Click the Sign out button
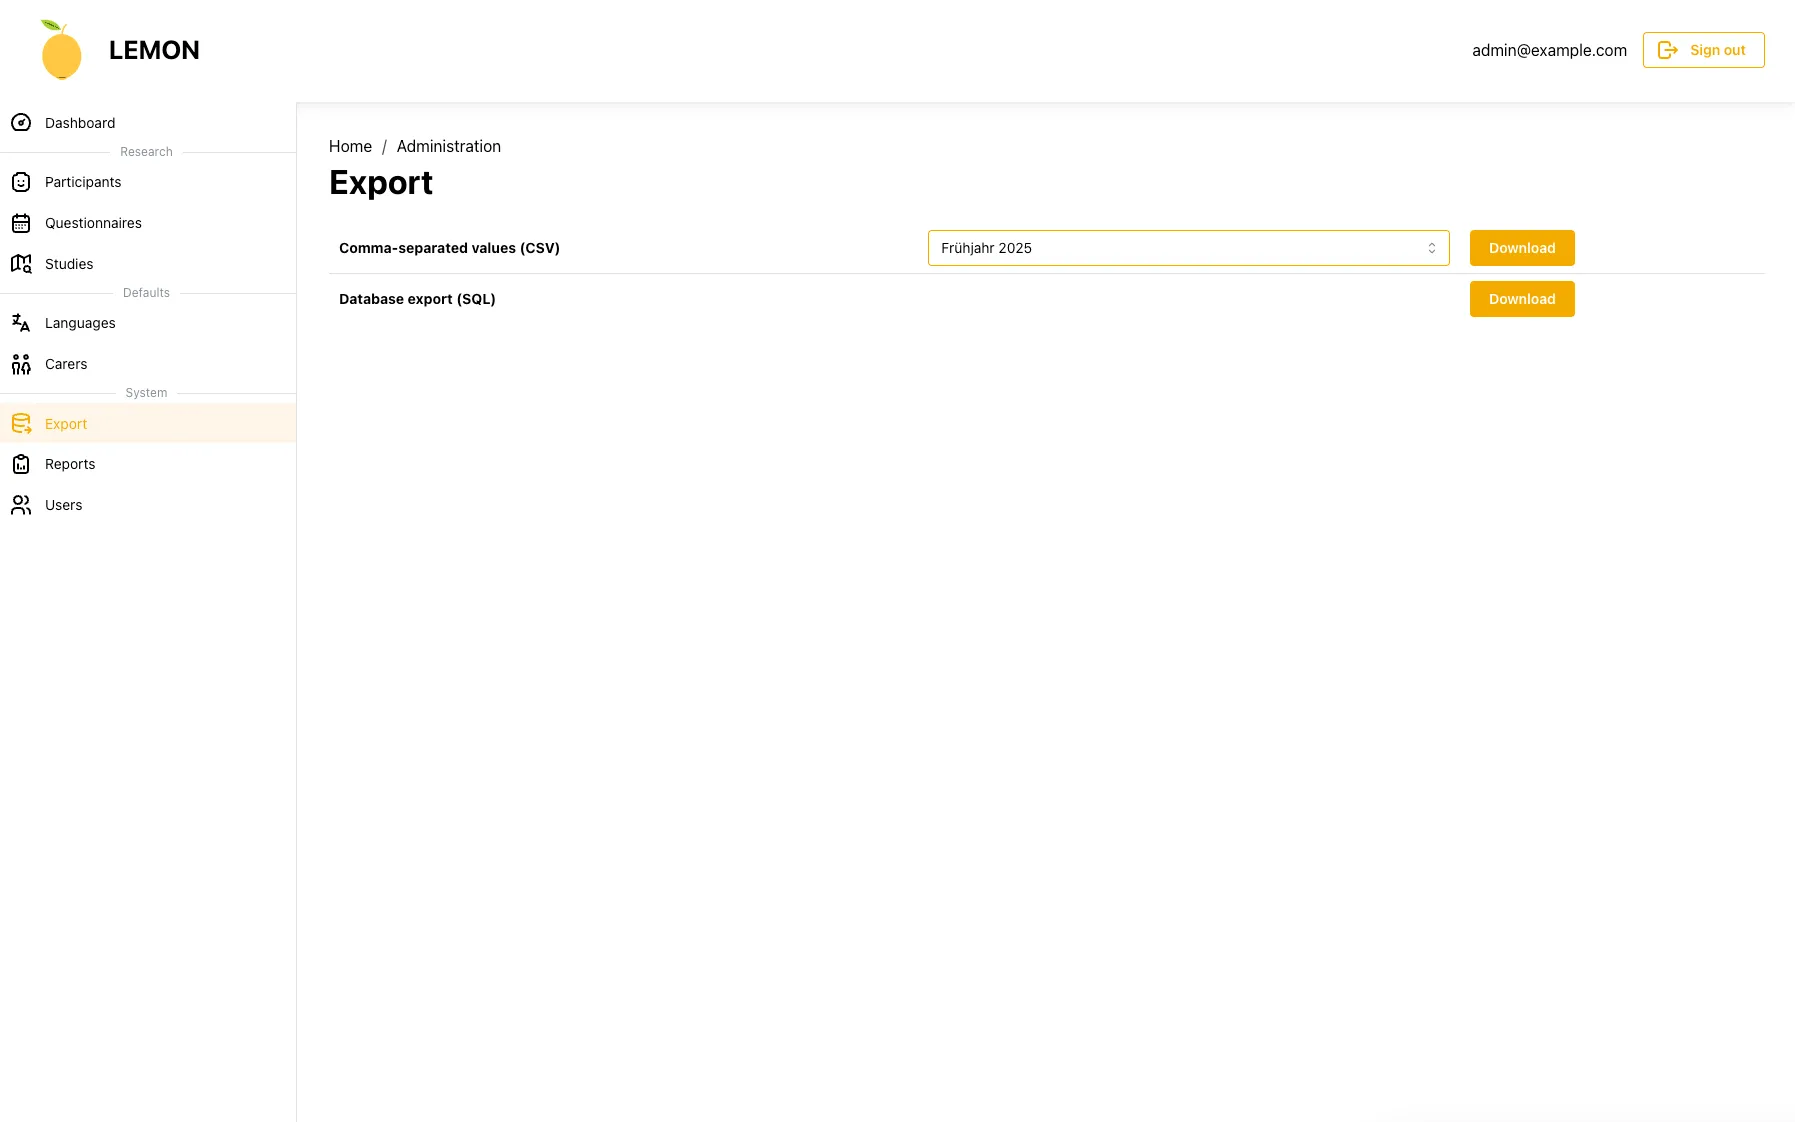 coord(1703,49)
